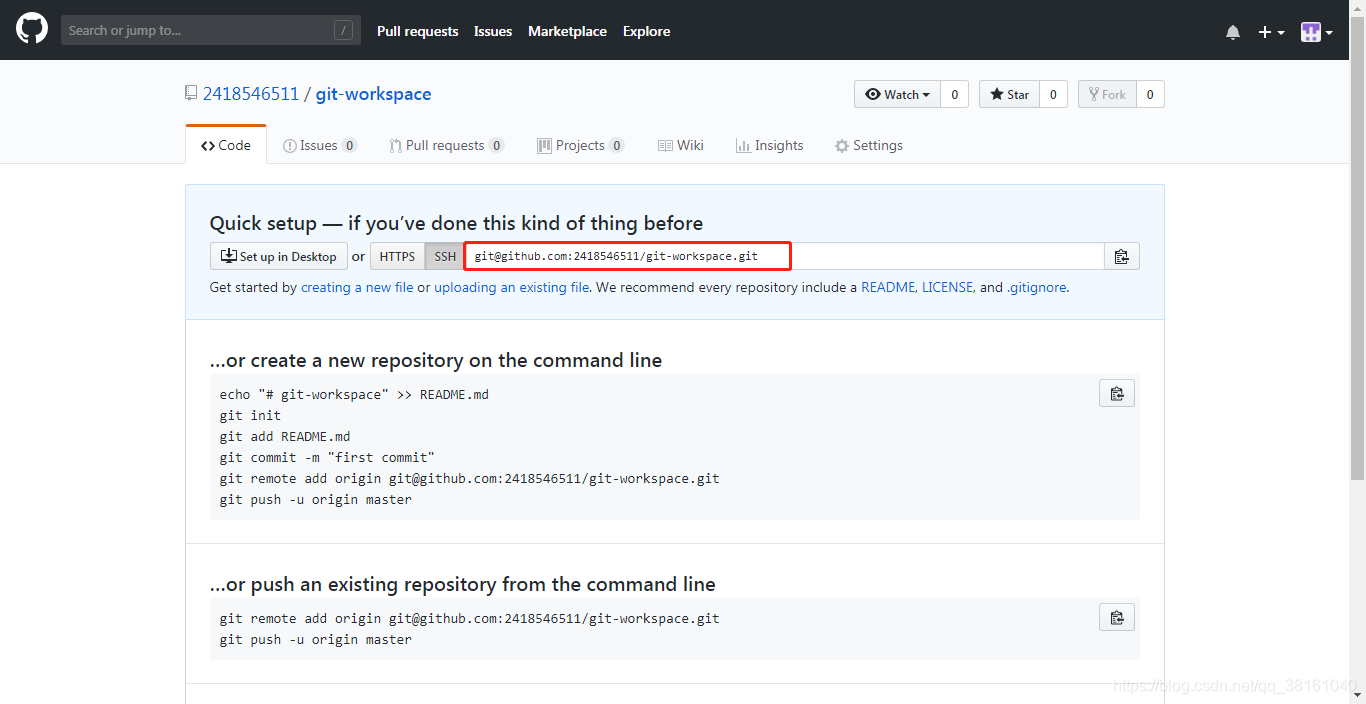Open owner 2418546511 profile link
The height and width of the screenshot is (704, 1366).
click(251, 94)
